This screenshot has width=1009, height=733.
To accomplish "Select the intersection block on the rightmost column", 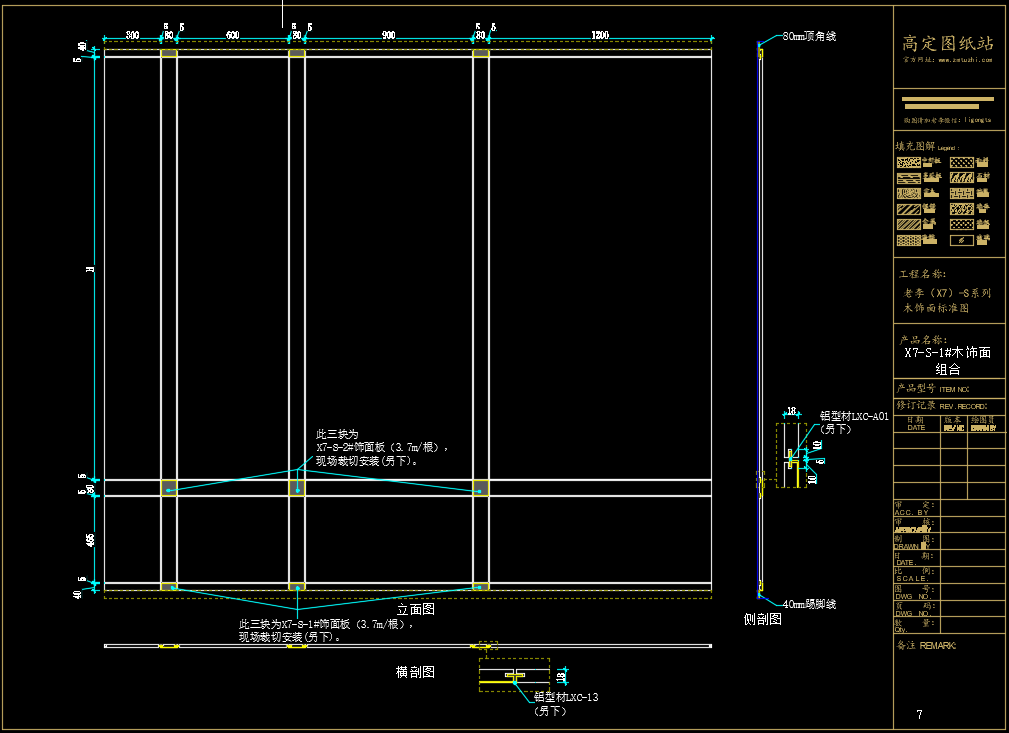I will [481, 488].
